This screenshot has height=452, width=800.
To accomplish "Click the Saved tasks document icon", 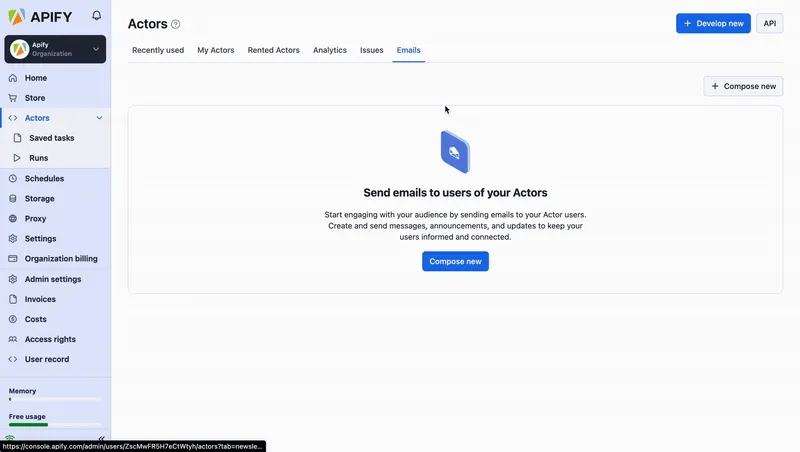I will 17,138.
